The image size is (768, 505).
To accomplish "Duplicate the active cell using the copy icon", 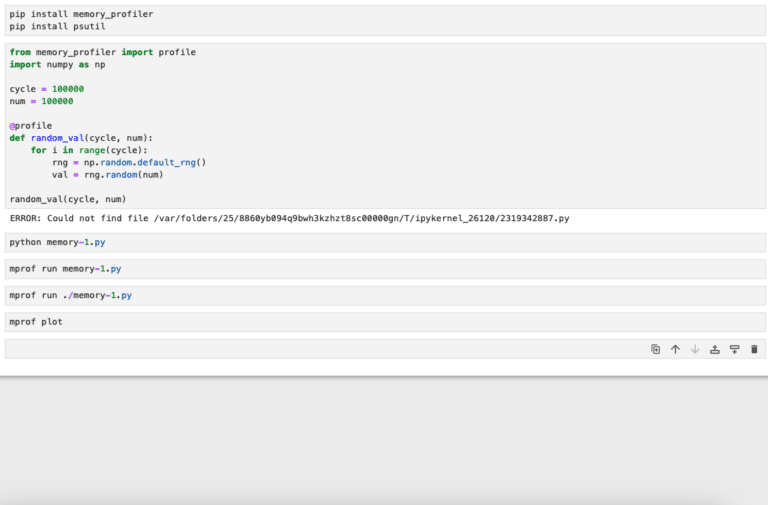I will tap(655, 349).
